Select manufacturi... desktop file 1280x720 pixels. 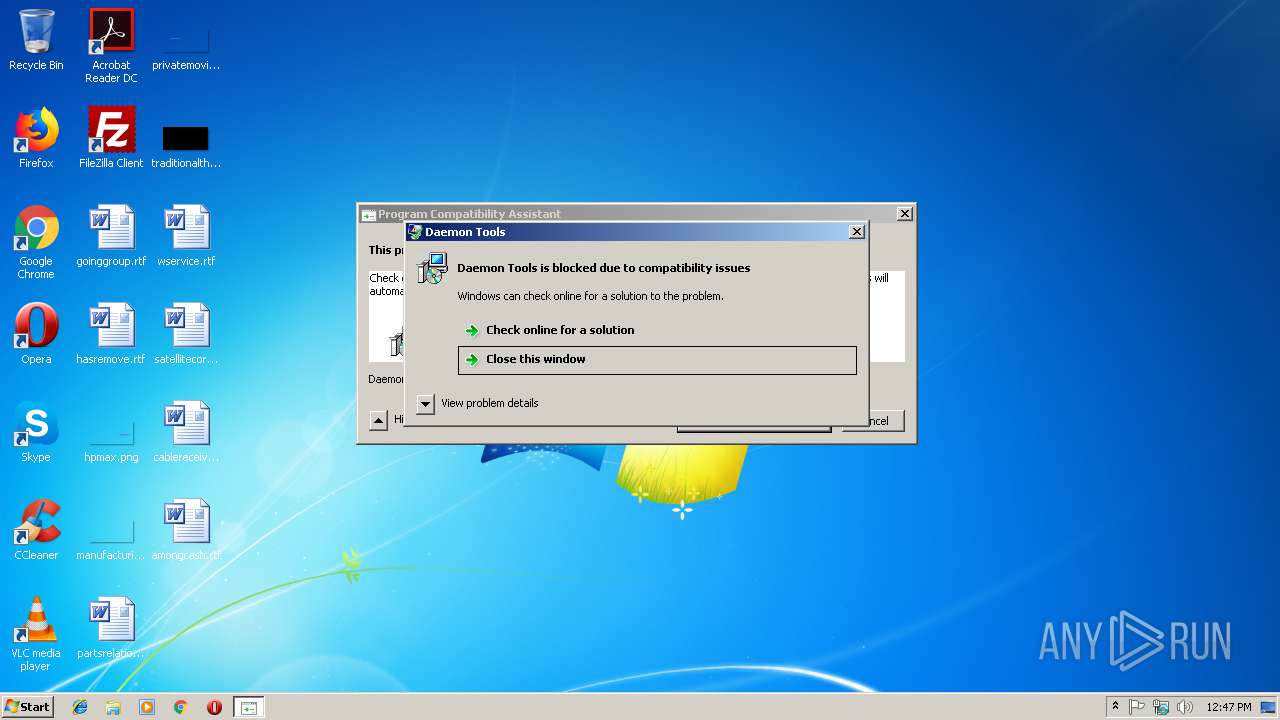pyautogui.click(x=111, y=539)
